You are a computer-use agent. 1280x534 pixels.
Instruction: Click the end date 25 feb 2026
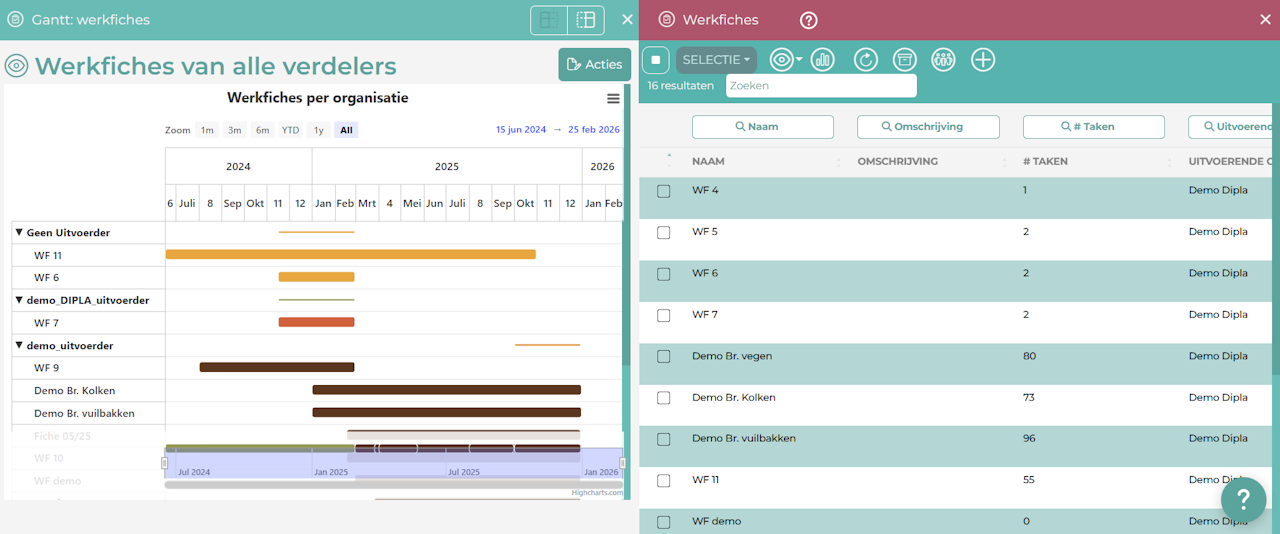pos(594,130)
